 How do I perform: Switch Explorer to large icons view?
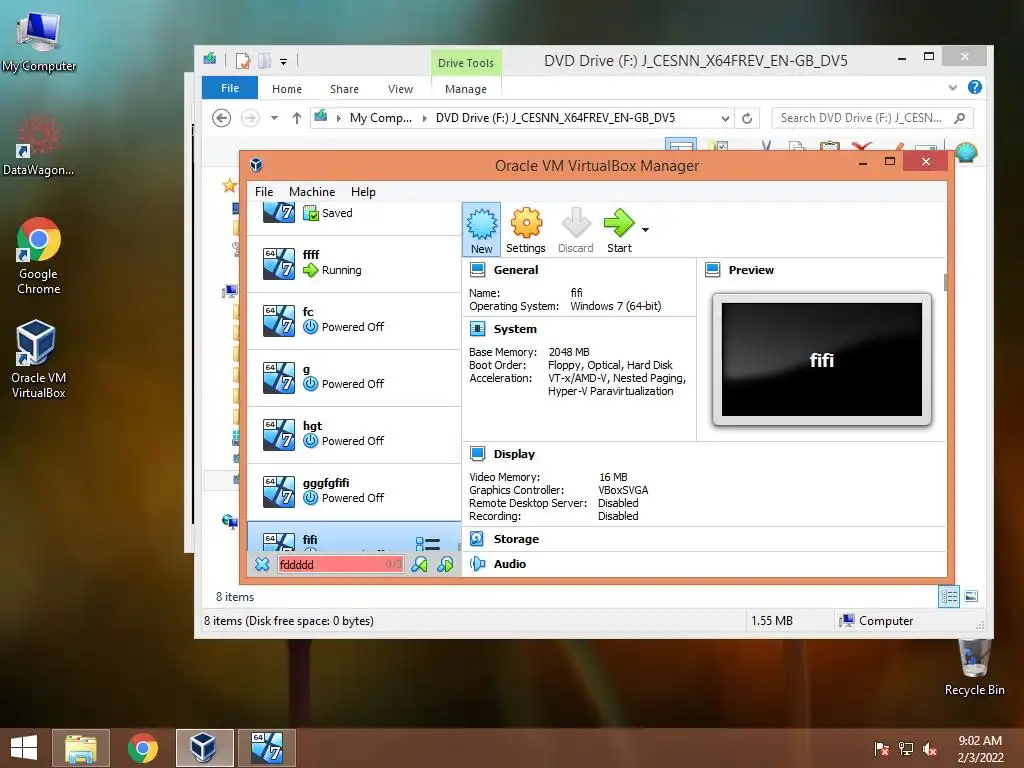coord(971,596)
